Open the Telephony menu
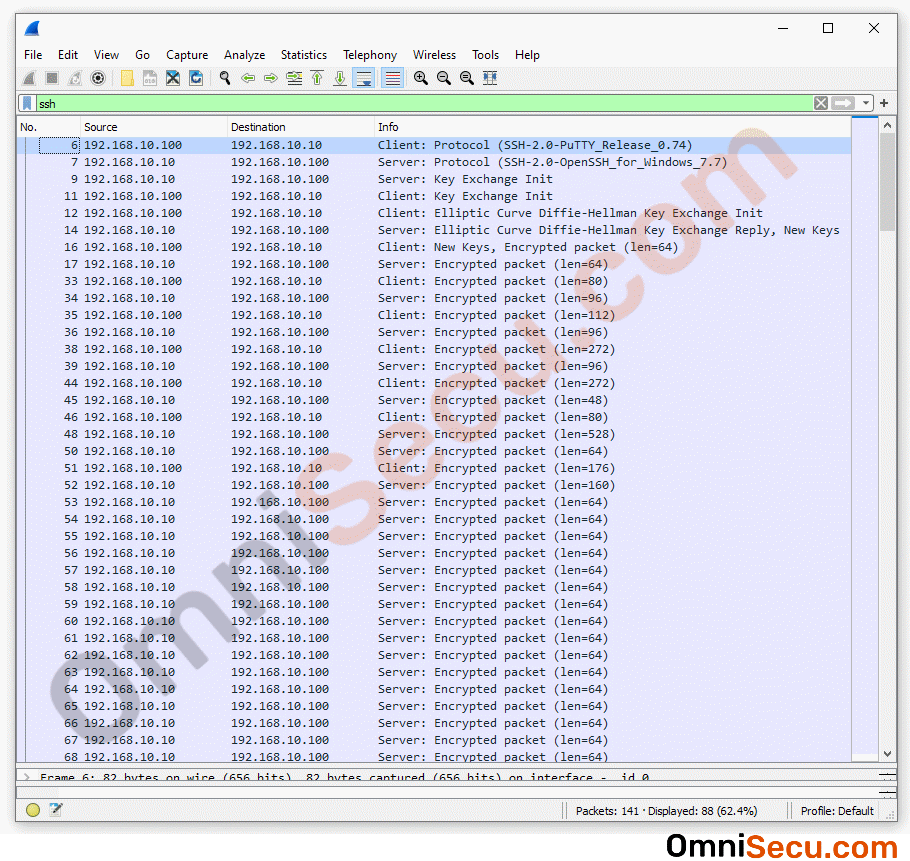The height and width of the screenshot is (861, 910). 369,55
